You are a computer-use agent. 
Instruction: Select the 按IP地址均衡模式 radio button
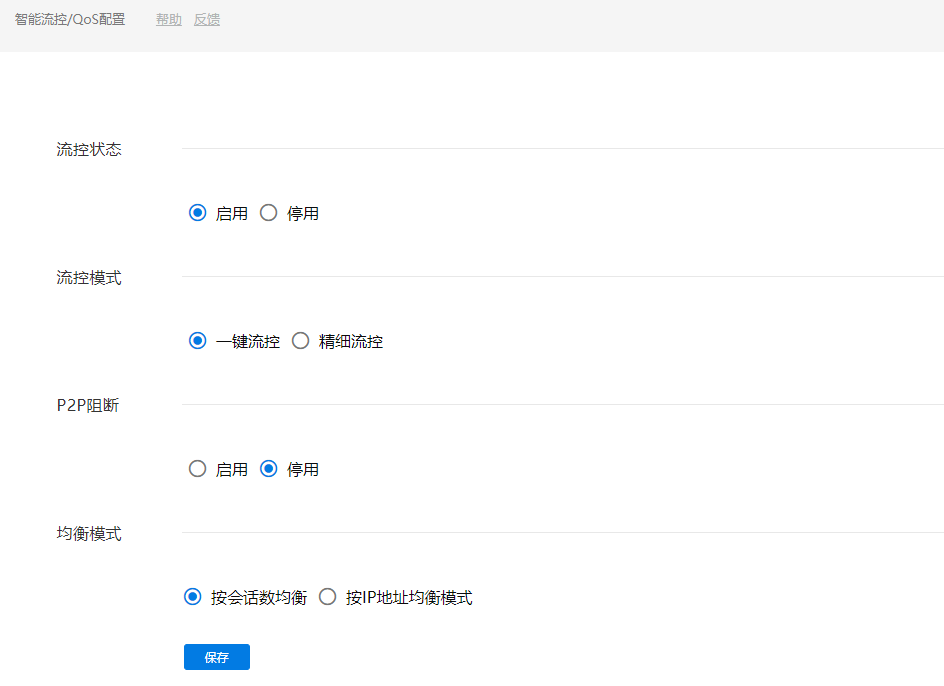tap(327, 597)
